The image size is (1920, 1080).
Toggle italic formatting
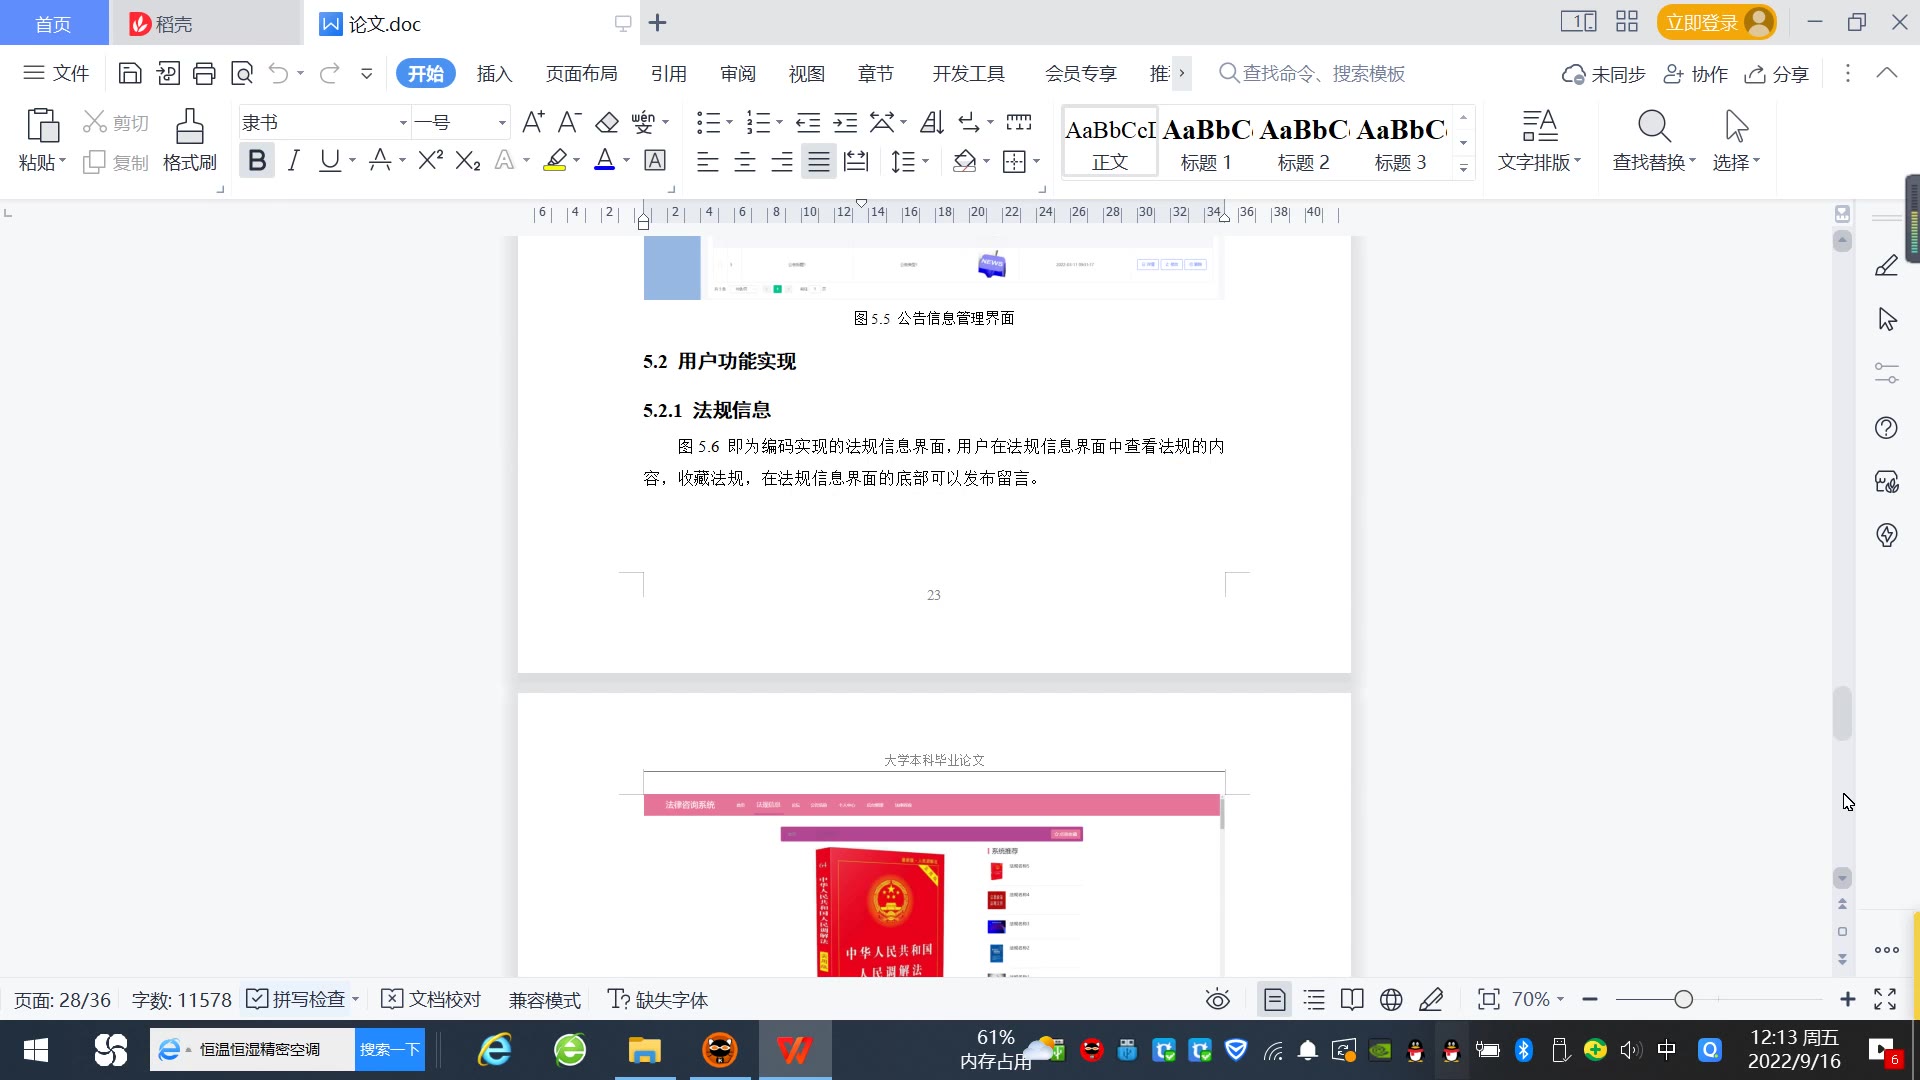(293, 161)
